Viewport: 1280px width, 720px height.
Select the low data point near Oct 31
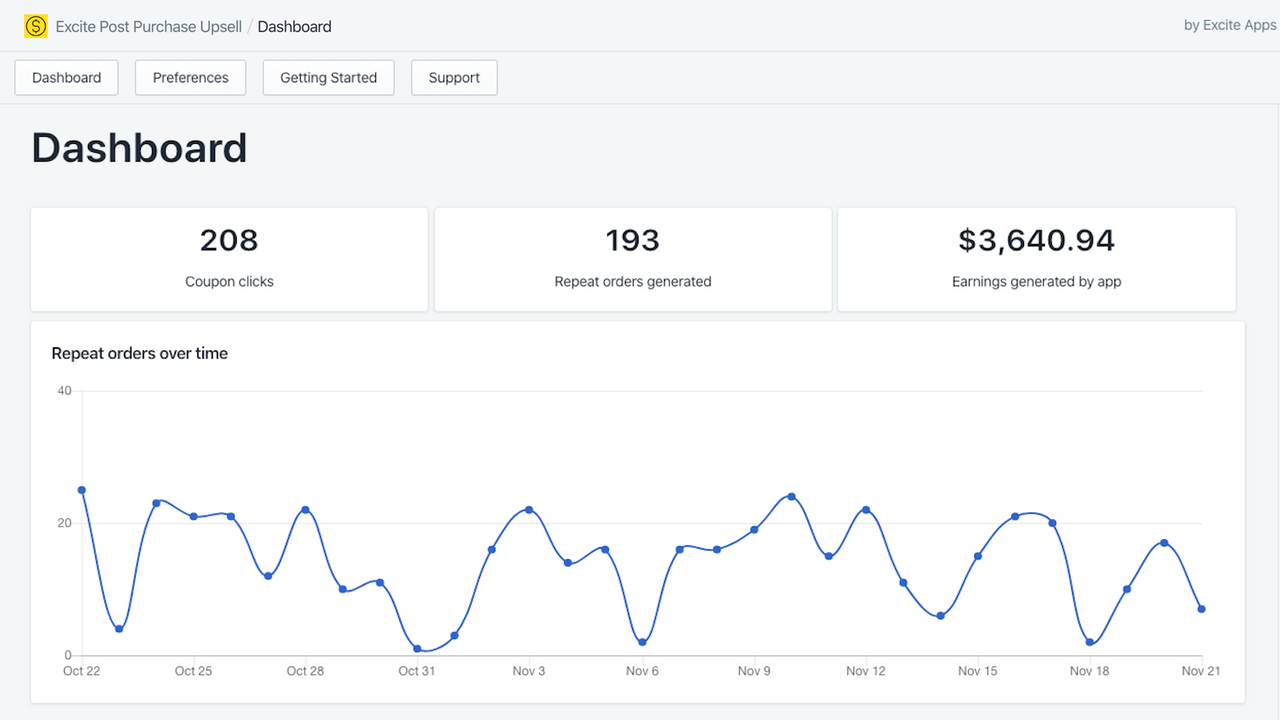point(417,647)
